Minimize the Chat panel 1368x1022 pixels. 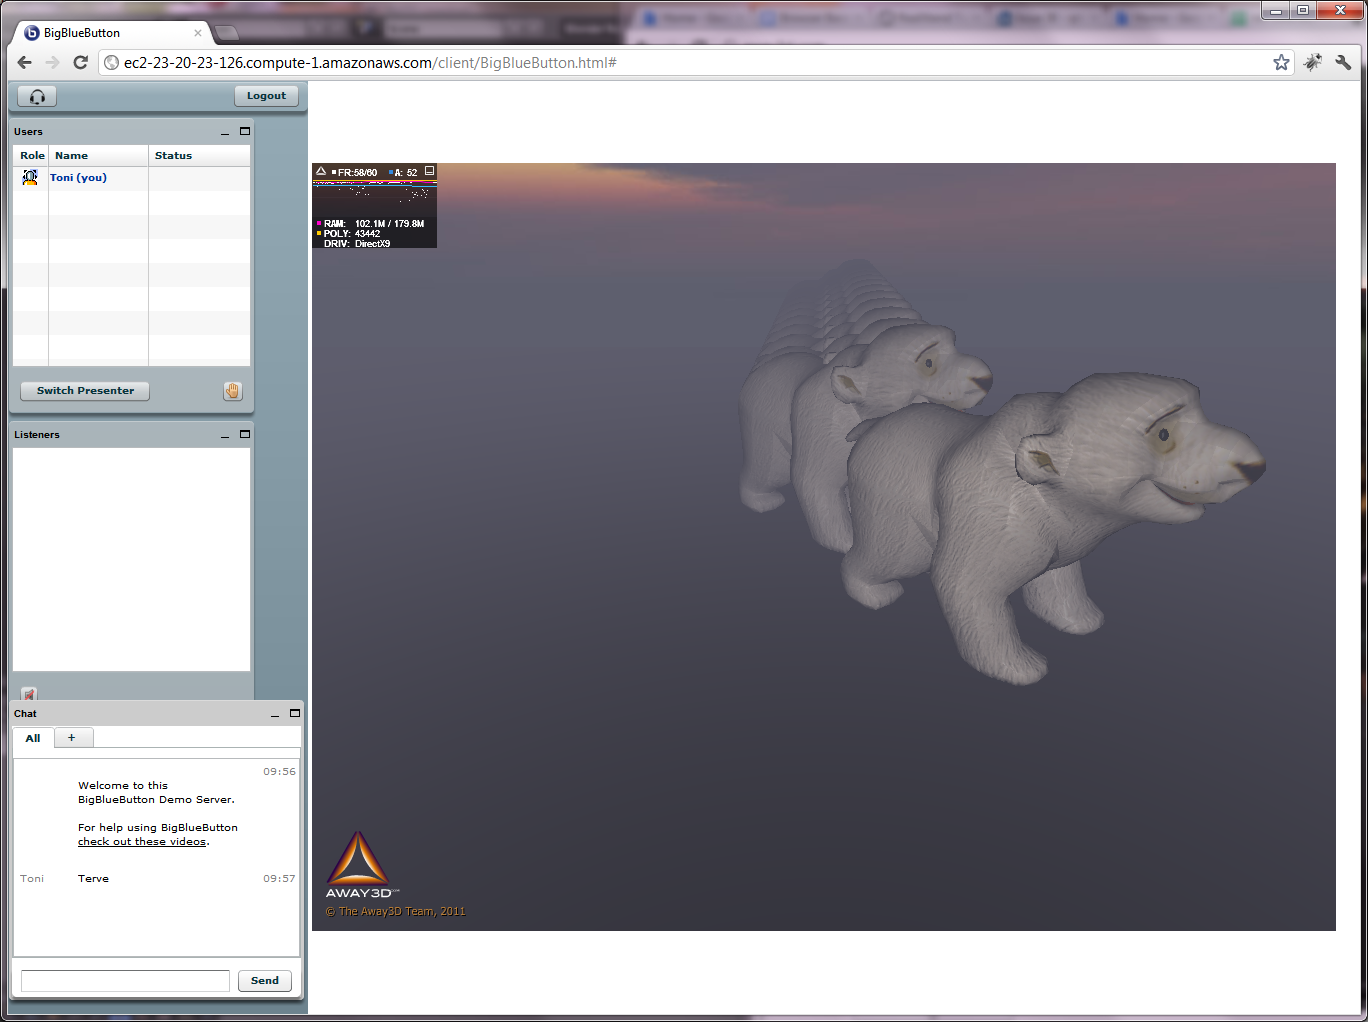(x=275, y=714)
